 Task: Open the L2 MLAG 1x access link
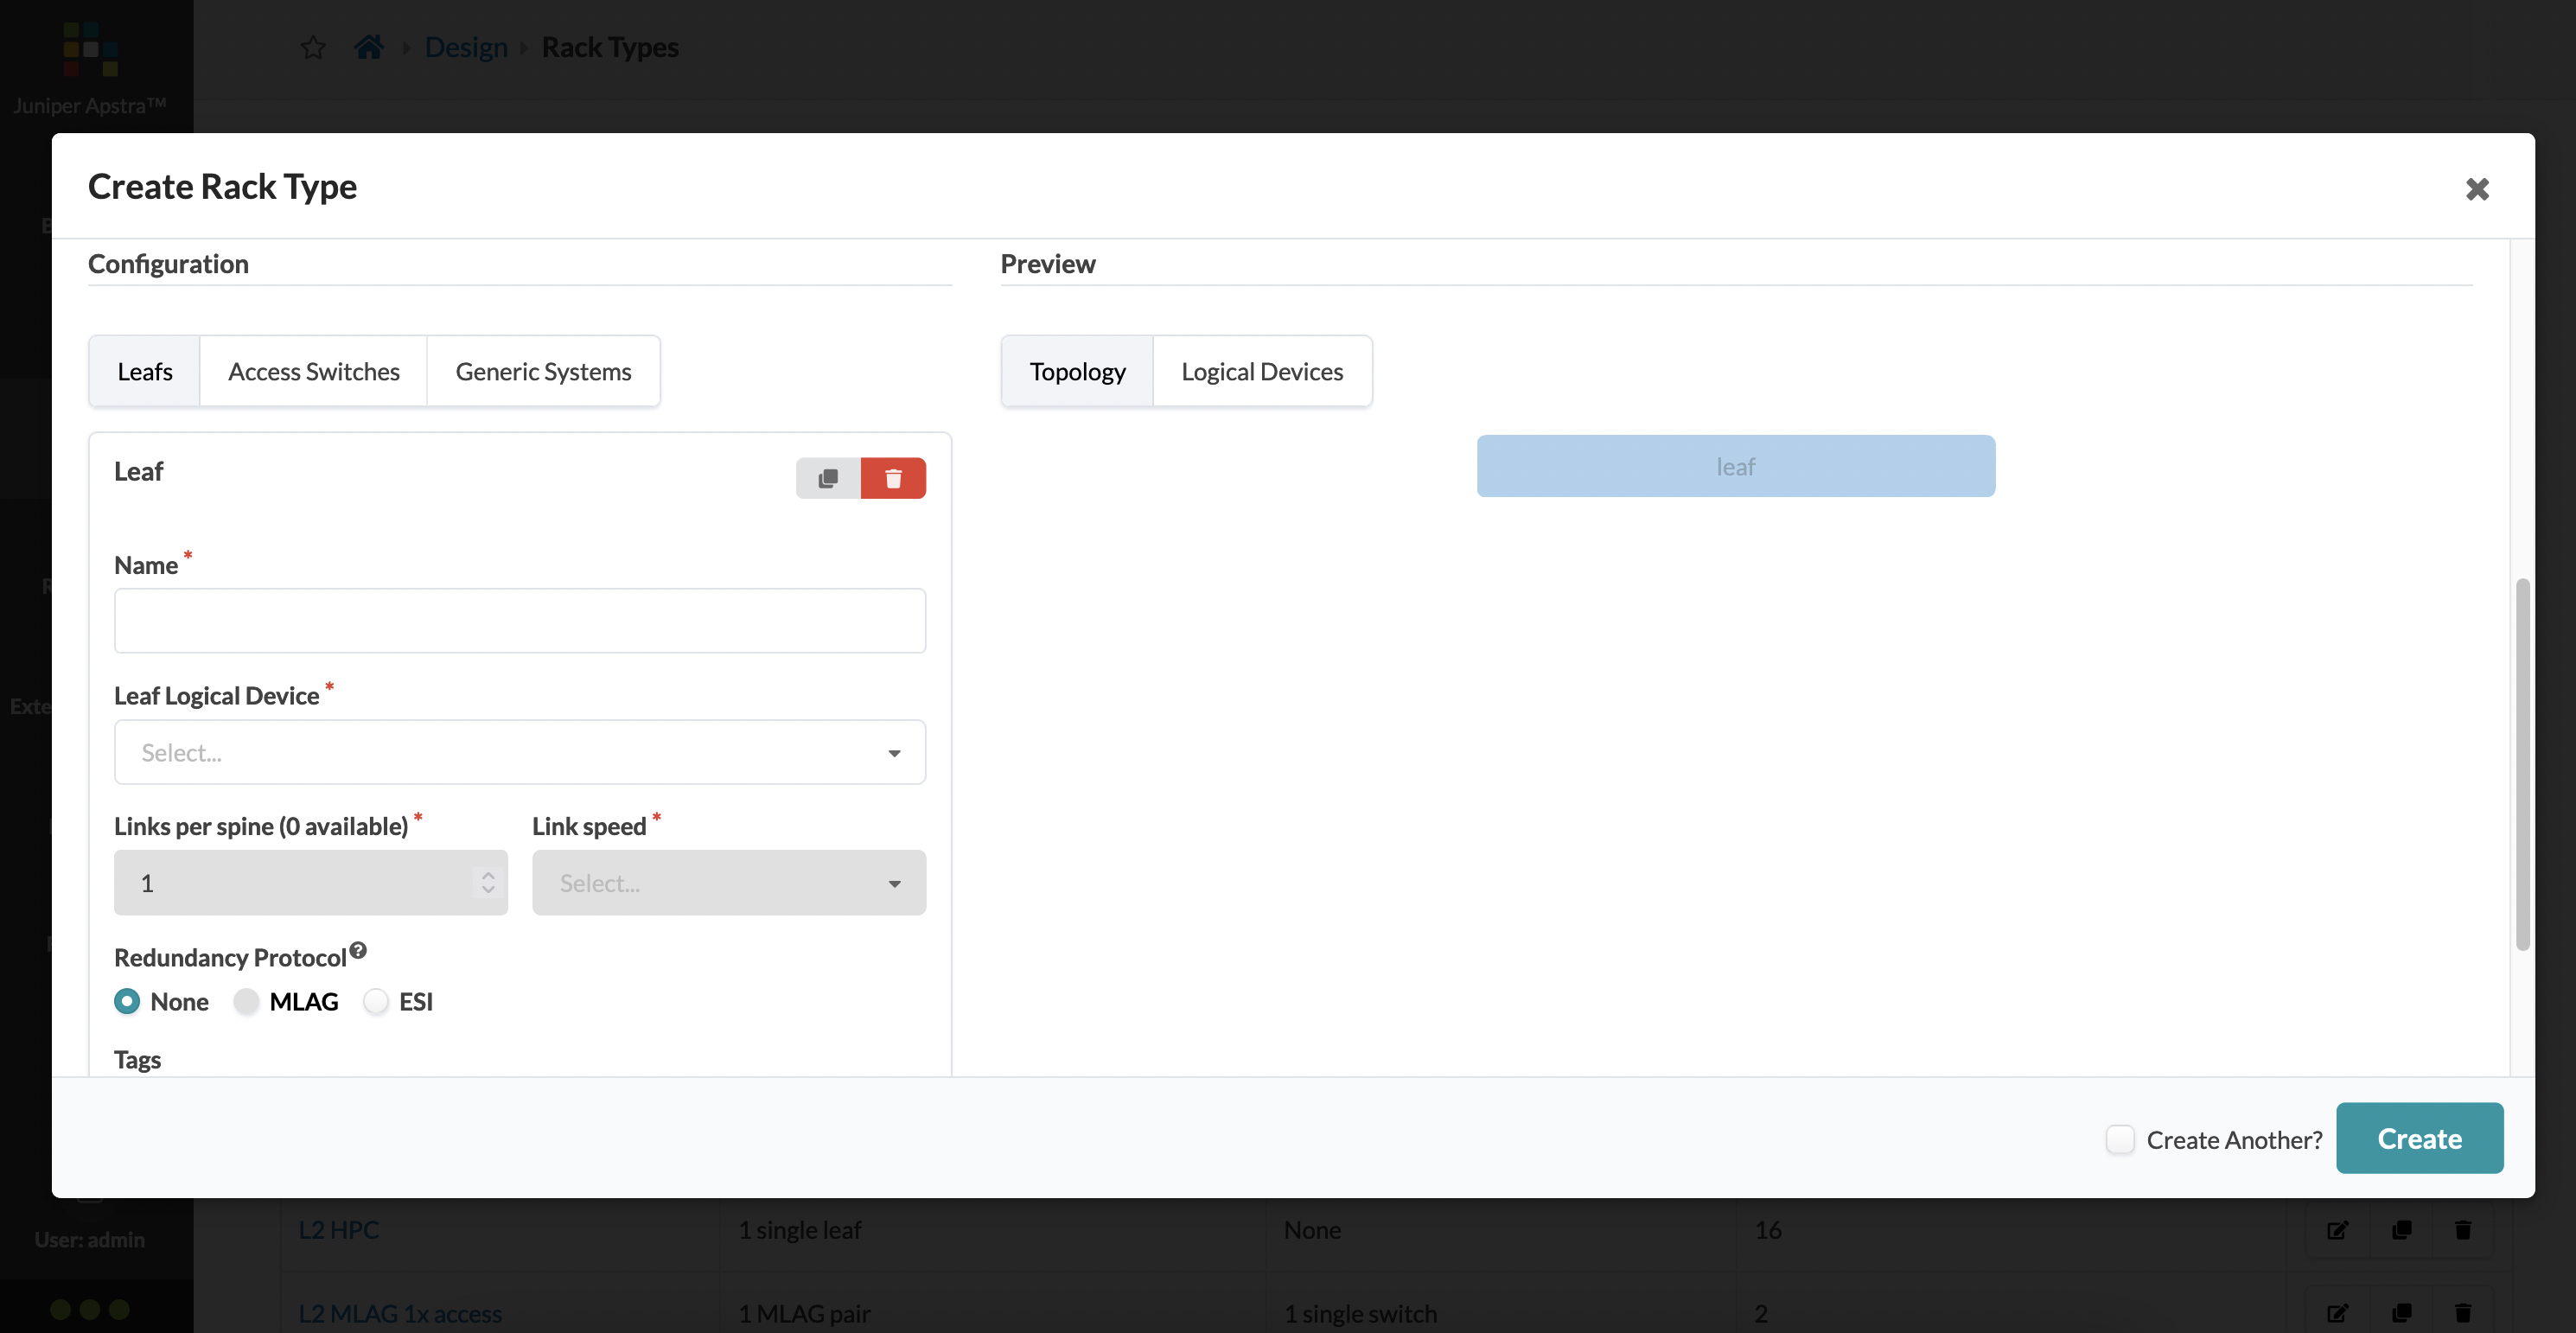(400, 1313)
